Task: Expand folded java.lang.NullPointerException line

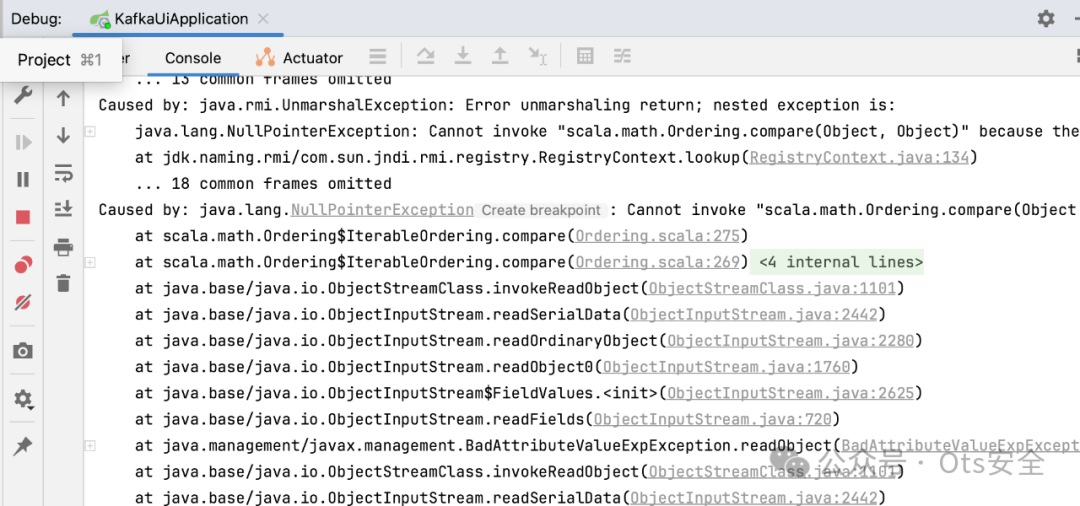Action: tap(90, 131)
